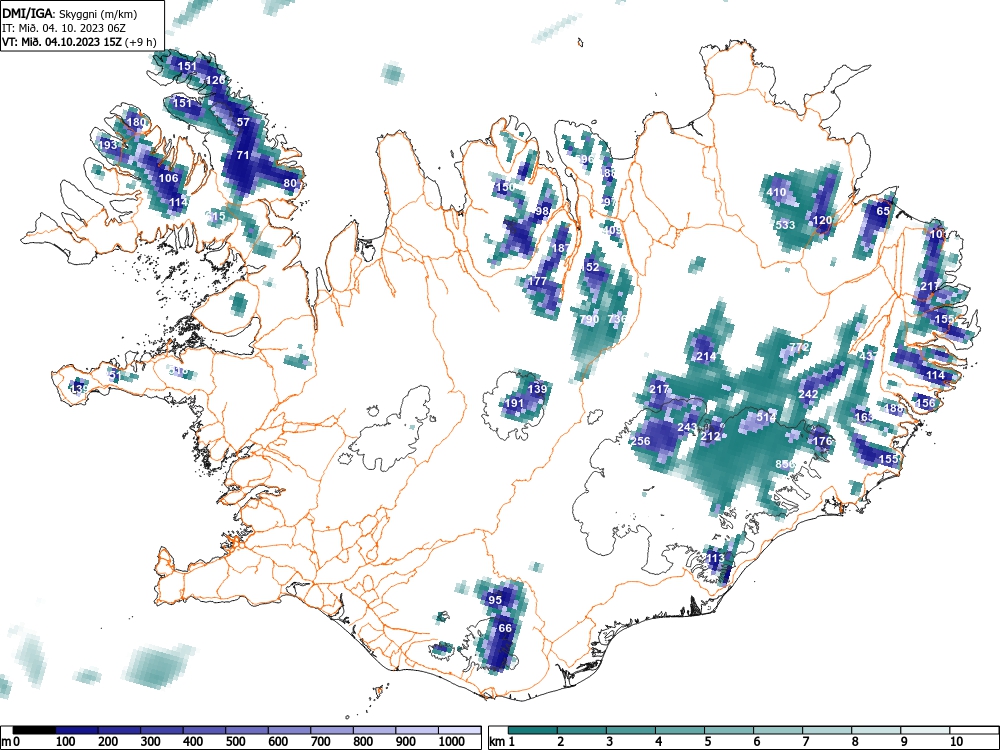Click the visibility value 193
This screenshot has height=750, width=1000.
click(x=108, y=145)
